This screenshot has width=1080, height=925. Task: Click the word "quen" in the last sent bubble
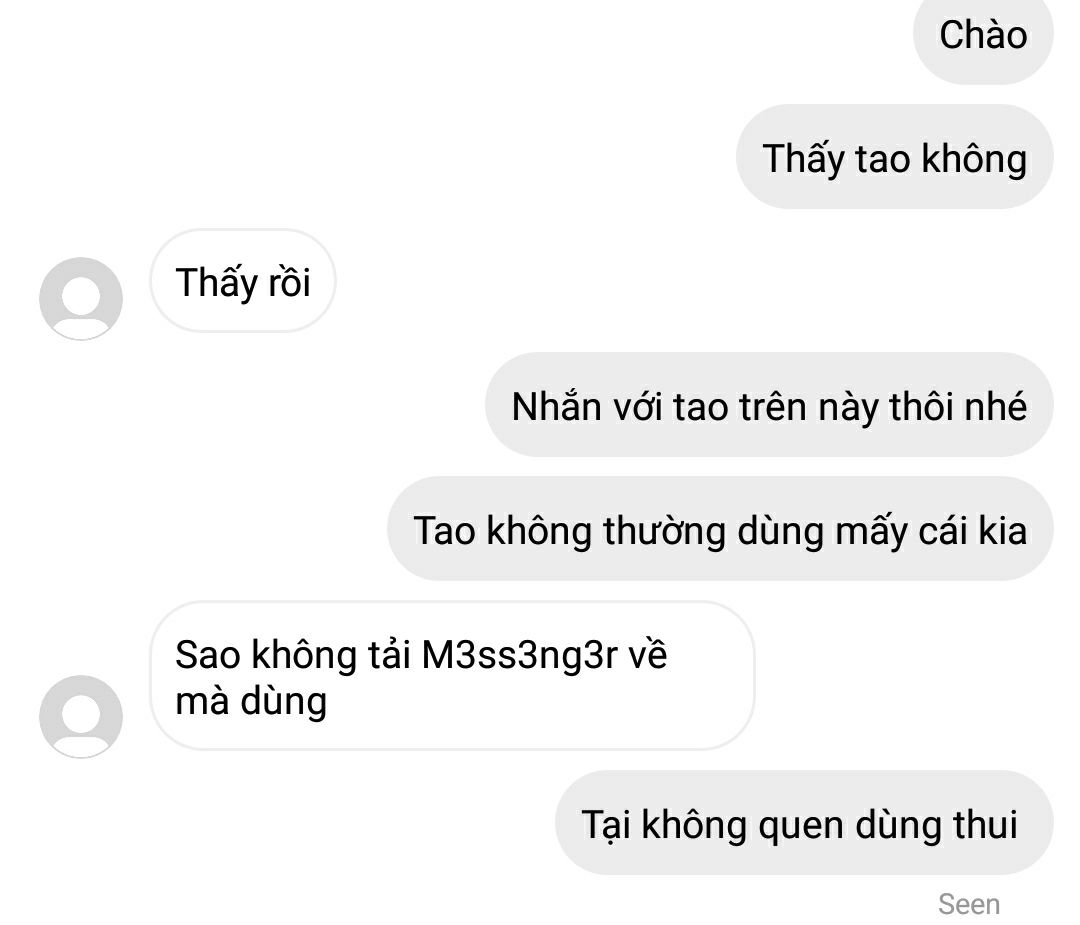(801, 826)
